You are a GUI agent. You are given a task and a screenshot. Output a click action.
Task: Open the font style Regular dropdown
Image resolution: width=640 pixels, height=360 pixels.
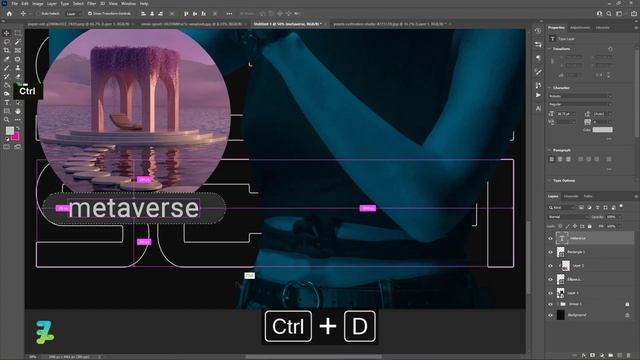(x=580, y=104)
